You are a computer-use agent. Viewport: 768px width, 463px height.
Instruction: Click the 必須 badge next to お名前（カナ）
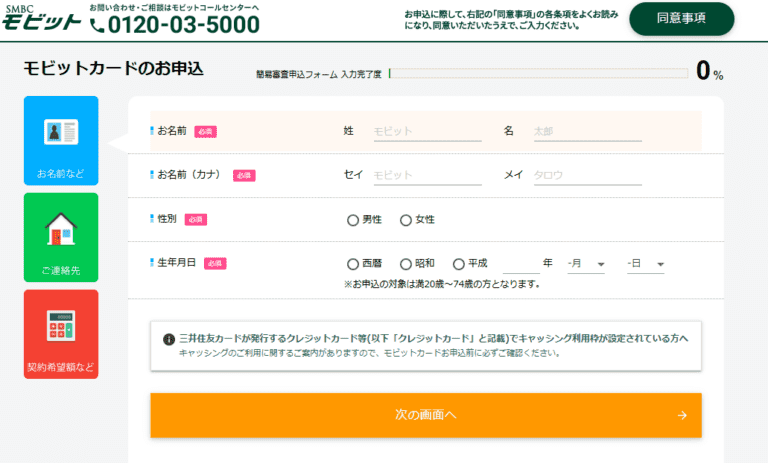pyautogui.click(x=244, y=175)
